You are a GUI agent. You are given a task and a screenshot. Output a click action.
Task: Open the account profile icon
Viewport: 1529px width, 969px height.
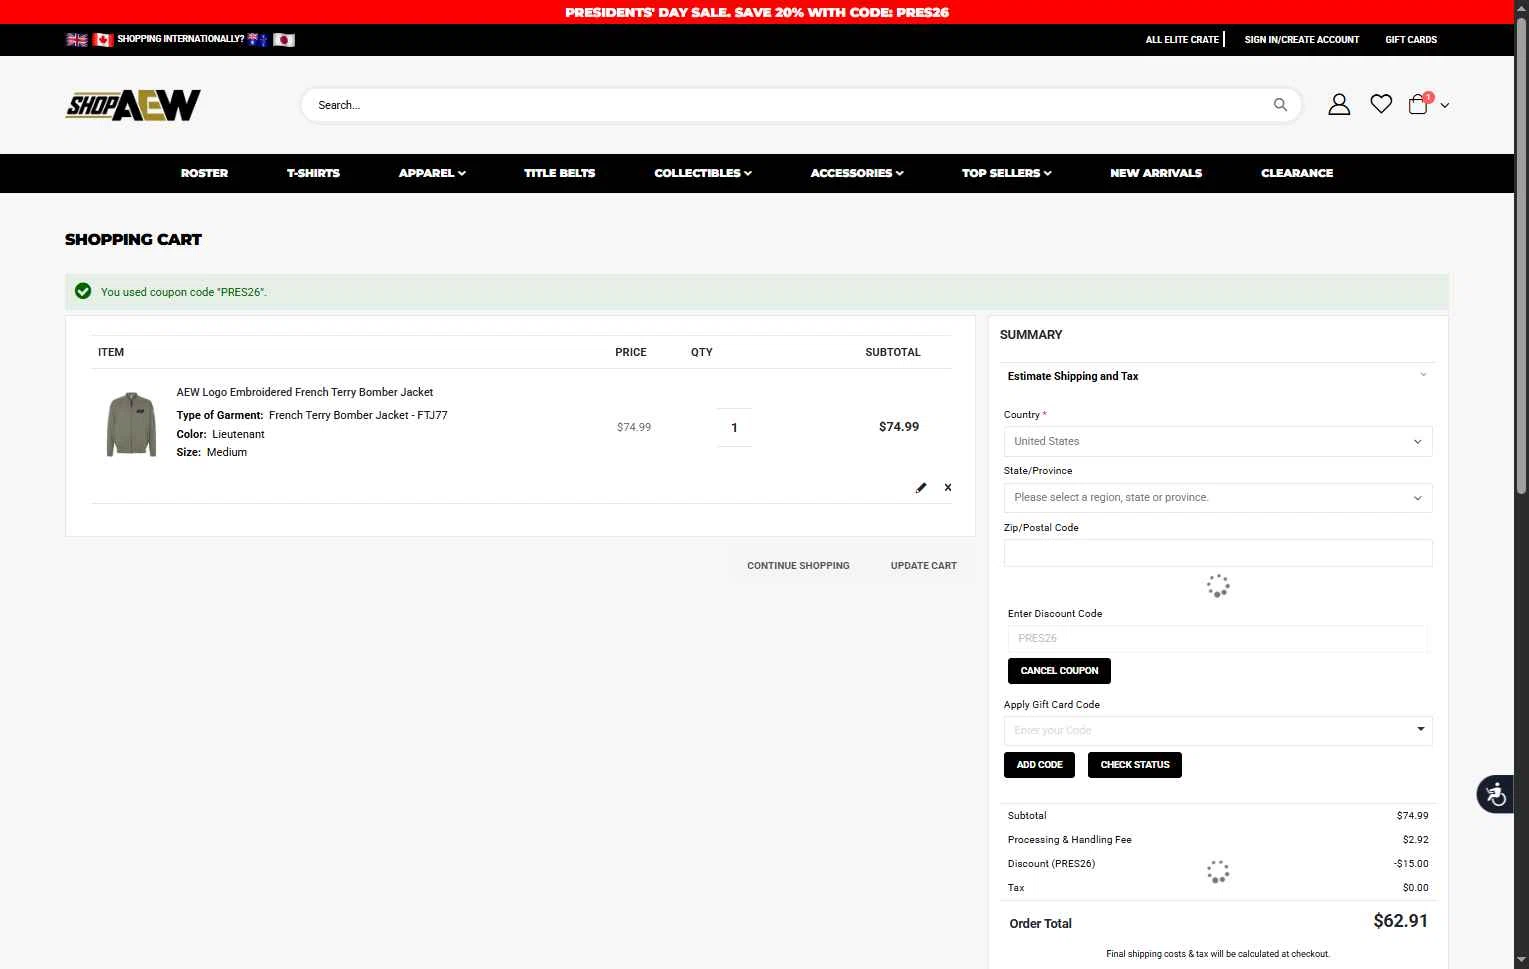pyautogui.click(x=1339, y=104)
